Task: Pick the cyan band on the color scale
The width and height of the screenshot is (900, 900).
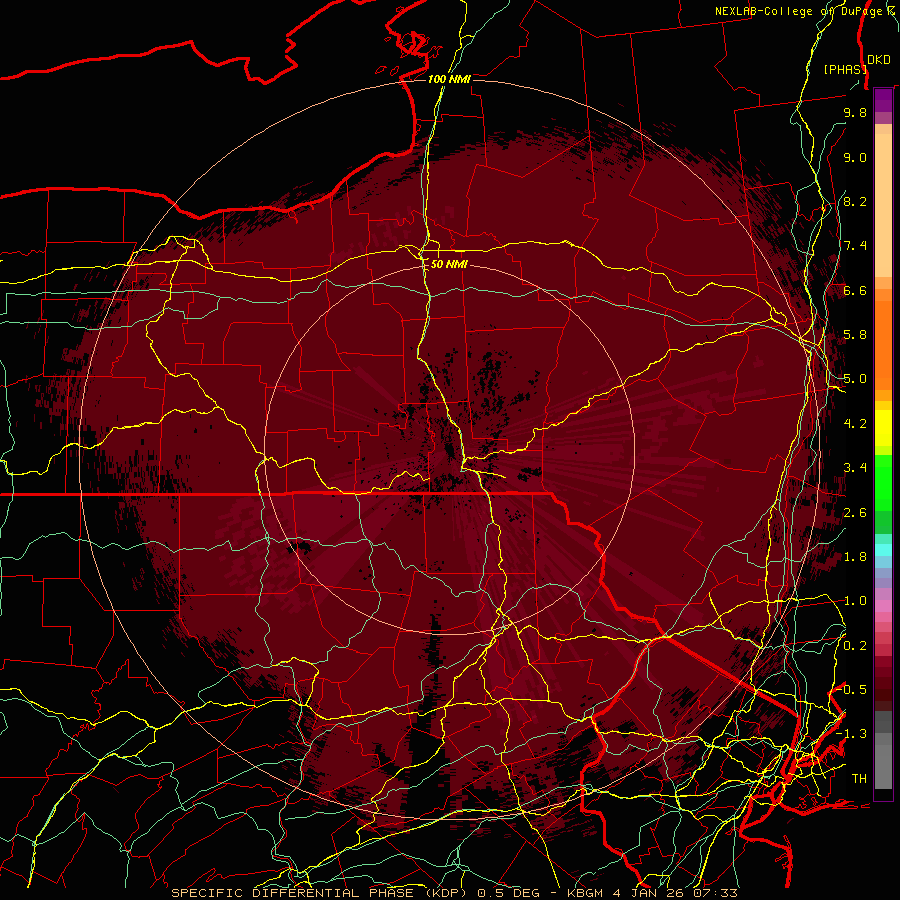Action: tap(883, 550)
